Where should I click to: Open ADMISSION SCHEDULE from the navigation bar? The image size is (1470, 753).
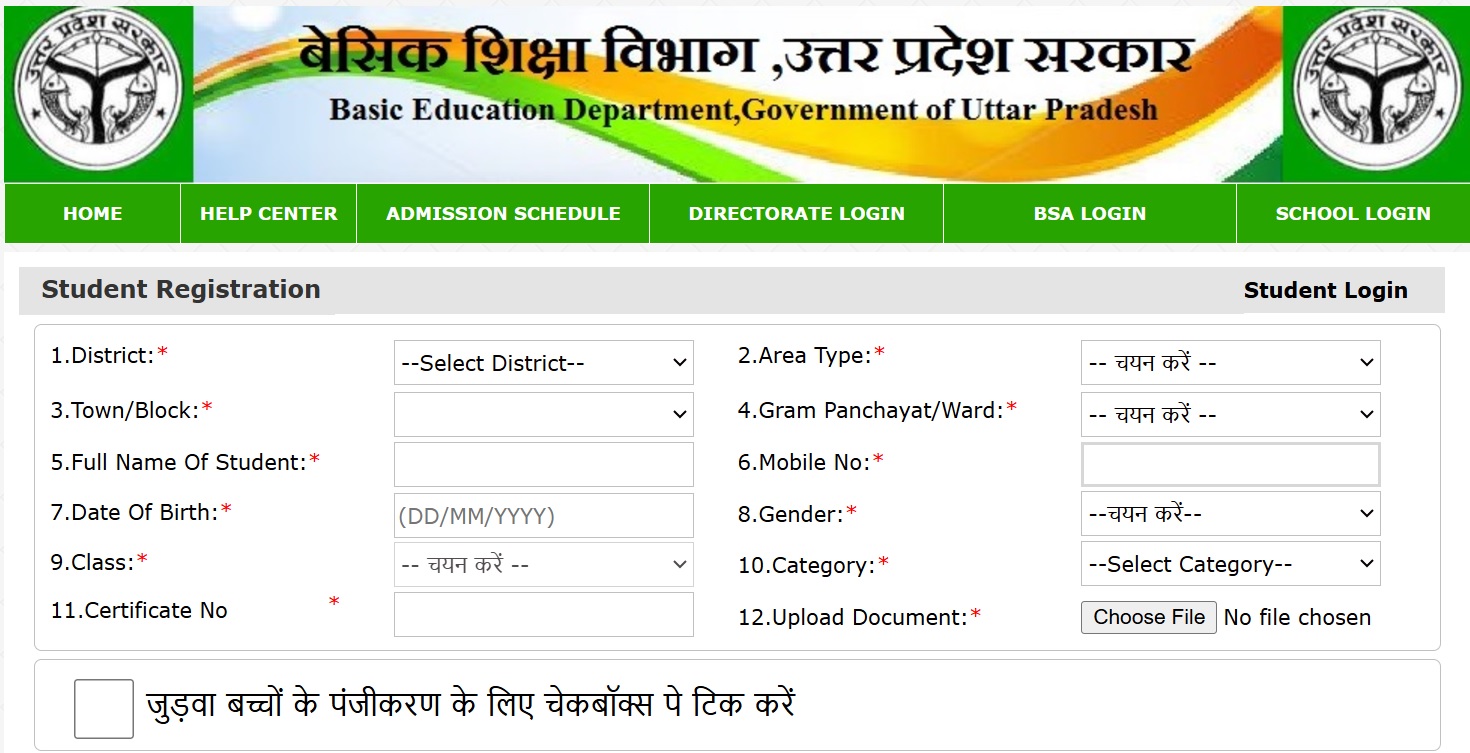point(503,213)
